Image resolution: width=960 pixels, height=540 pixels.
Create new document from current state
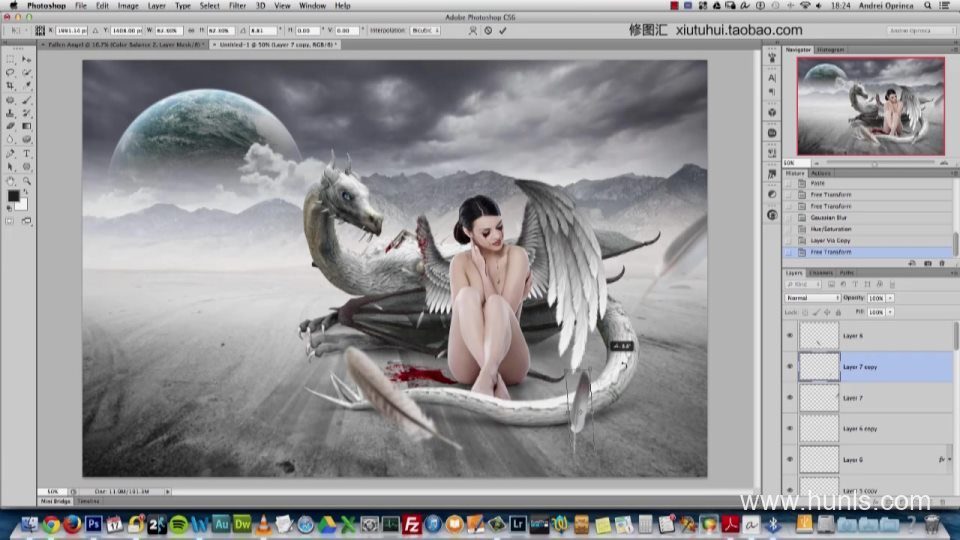point(912,263)
